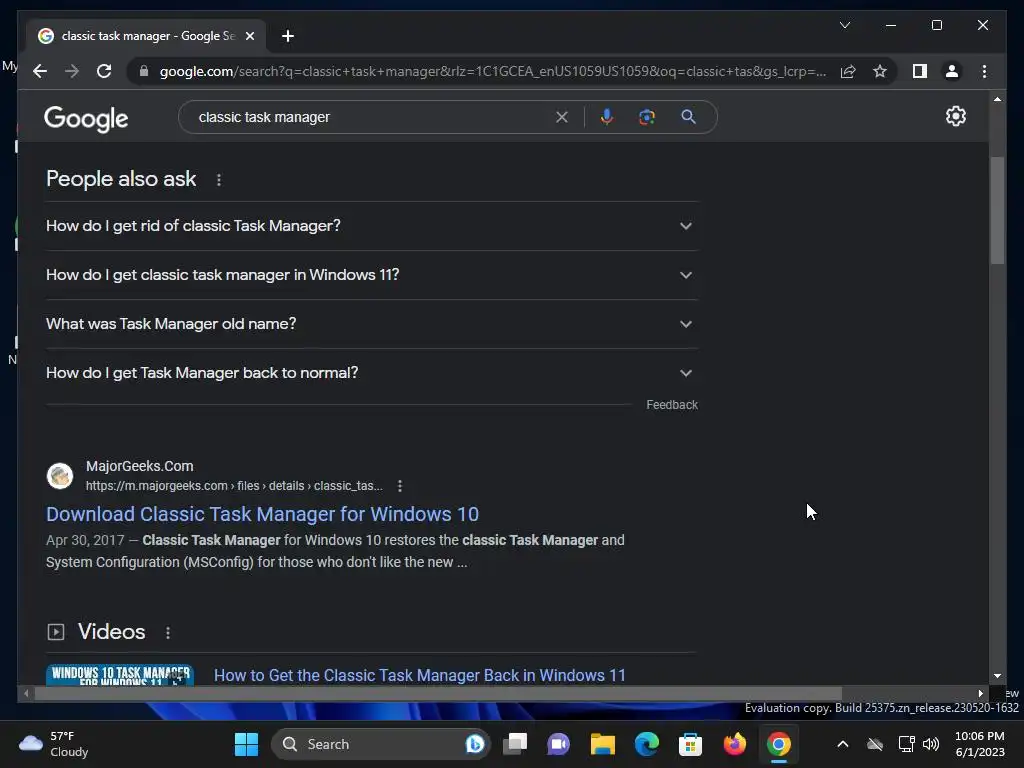Open 'Download Classic Task Manager for Windows 10'
The width and height of the screenshot is (1024, 768).
(x=263, y=515)
